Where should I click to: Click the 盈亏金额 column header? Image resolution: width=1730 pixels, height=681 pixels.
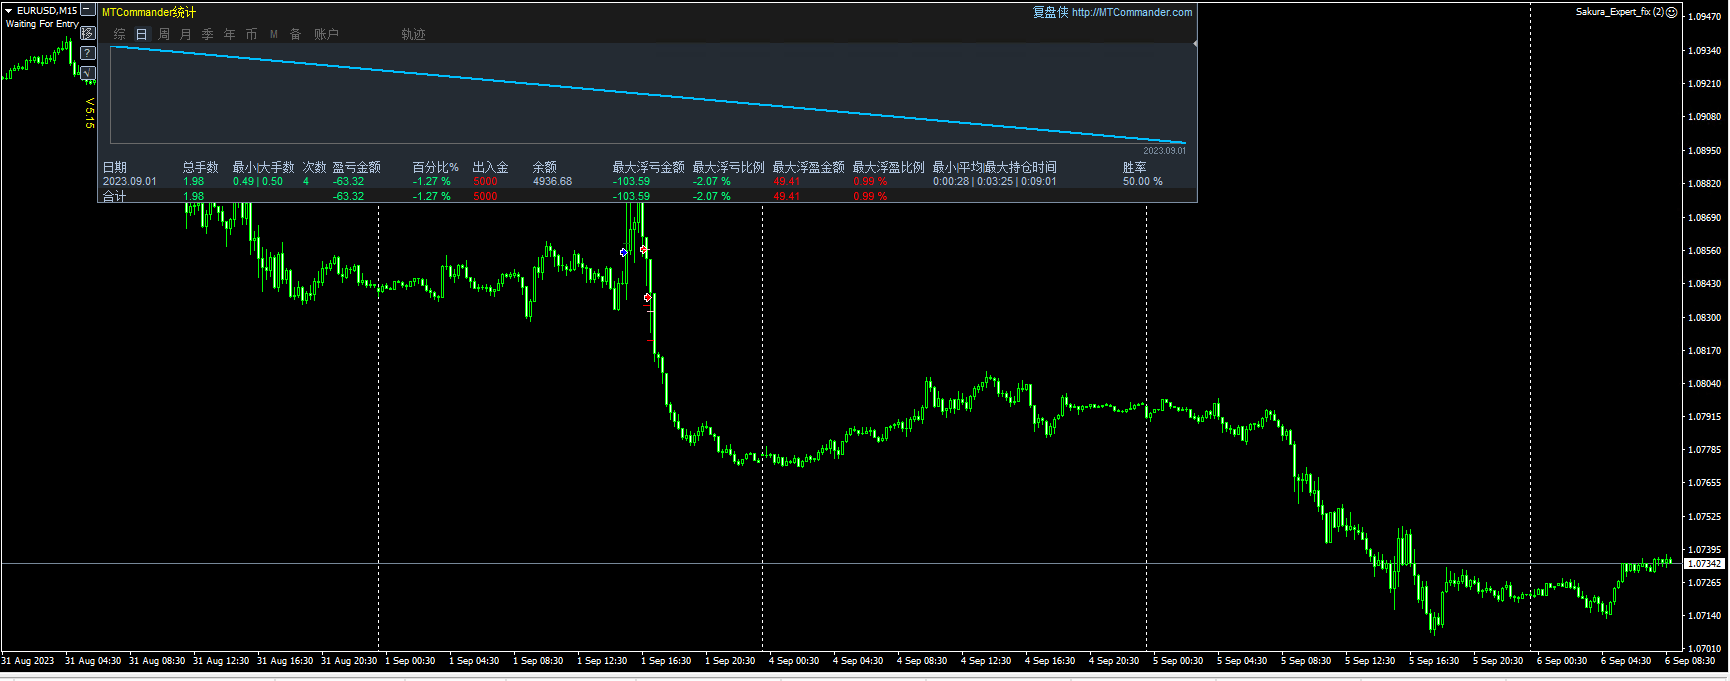[x=357, y=167]
